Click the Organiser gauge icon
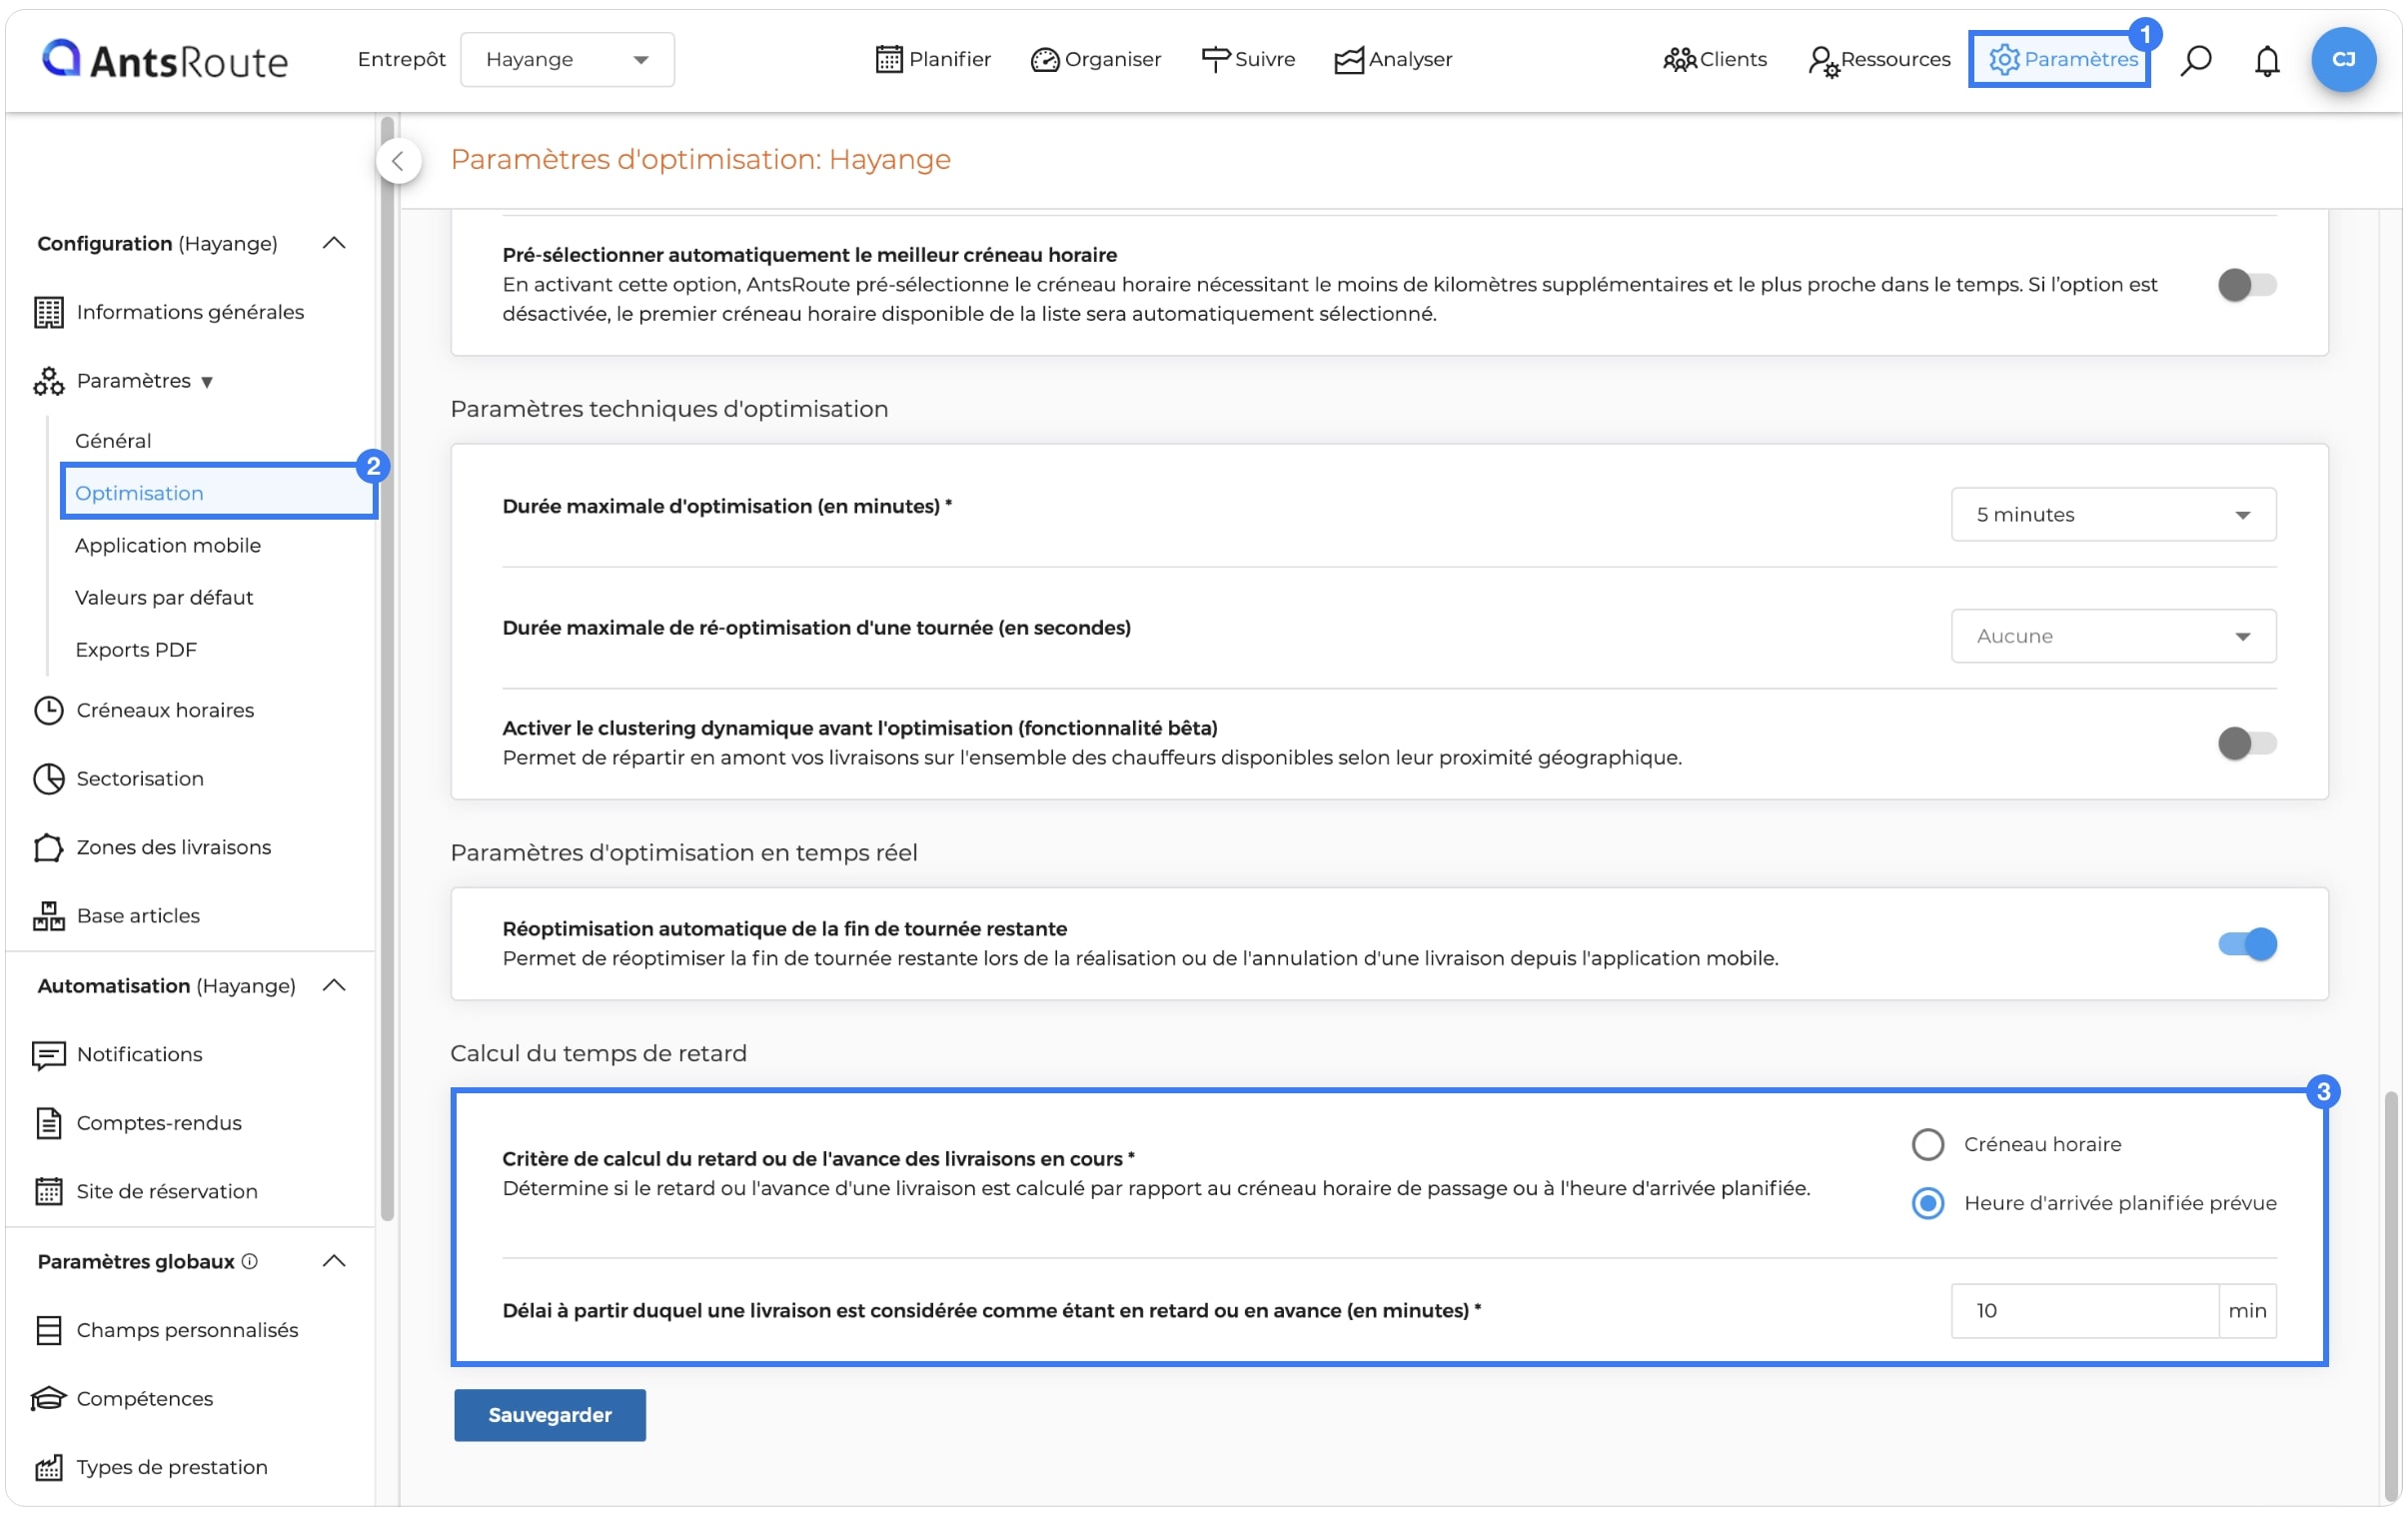2408x1515 pixels. 1044,60
